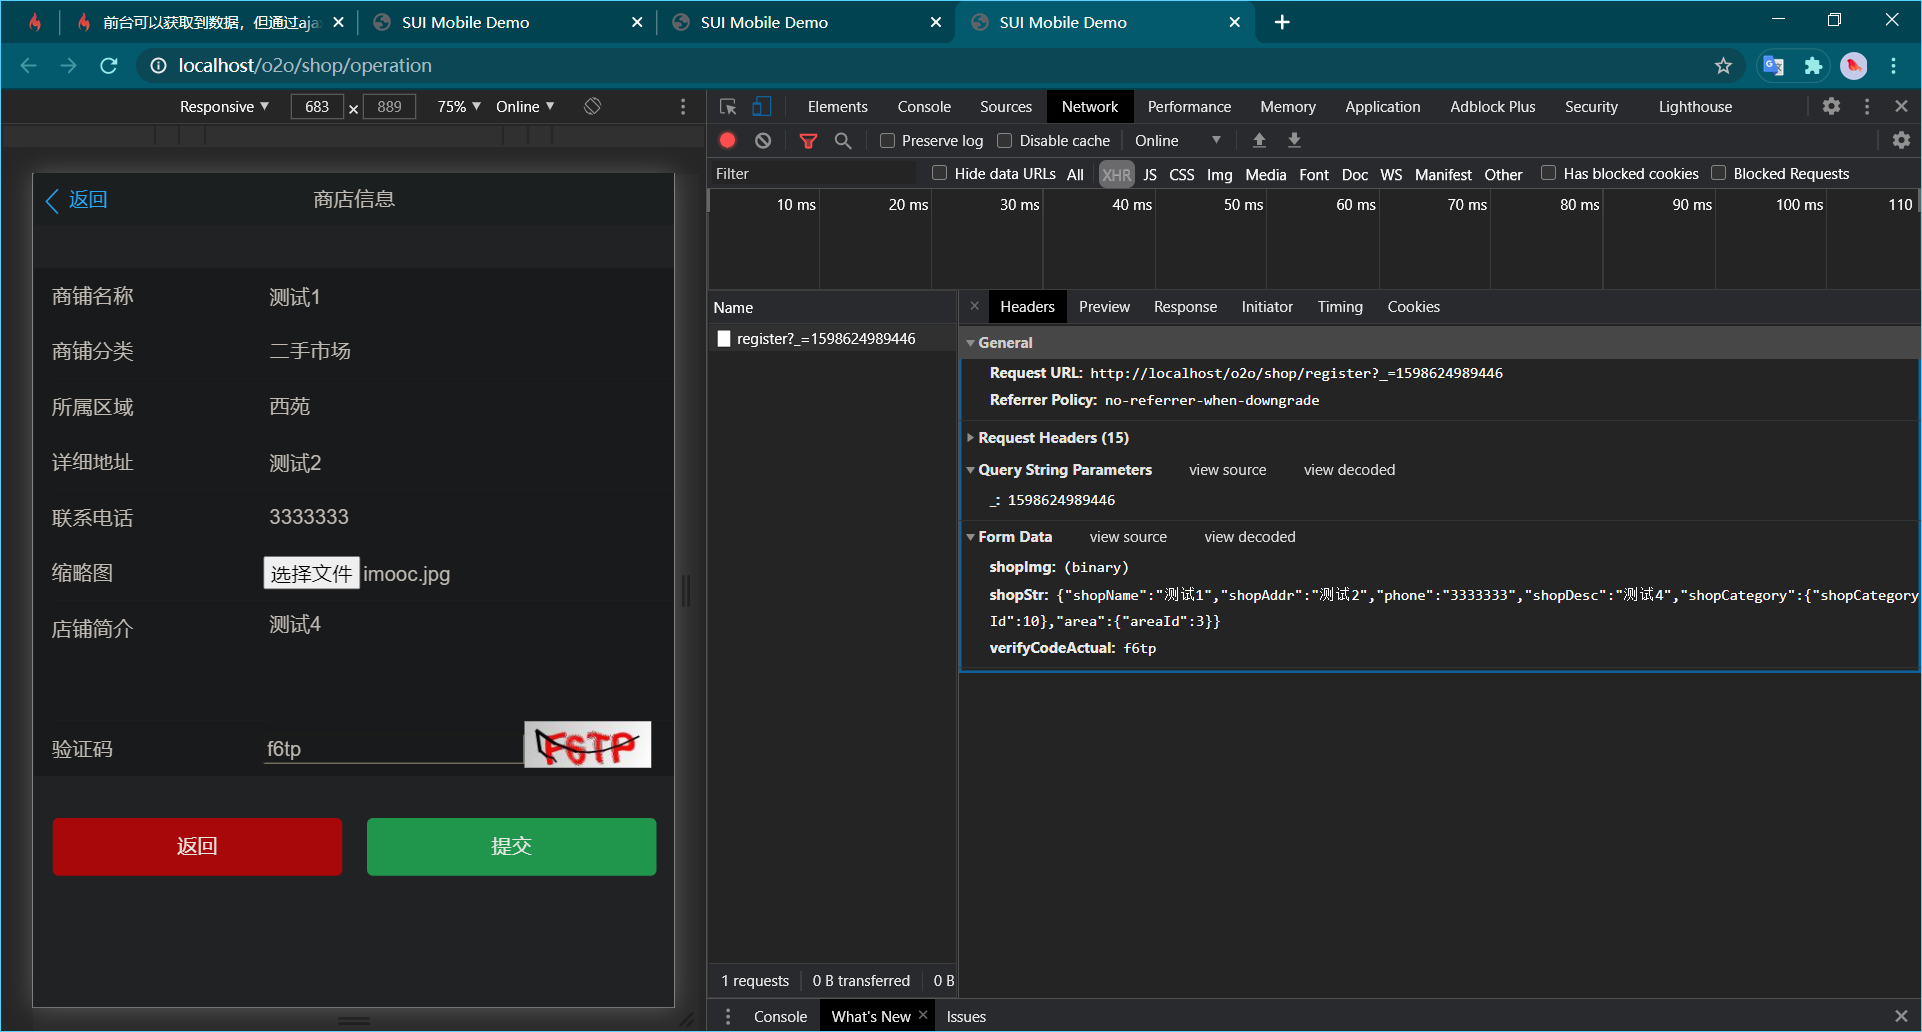Click the browser back arrow
Screen dimensions: 1922x1032
tap(28, 66)
